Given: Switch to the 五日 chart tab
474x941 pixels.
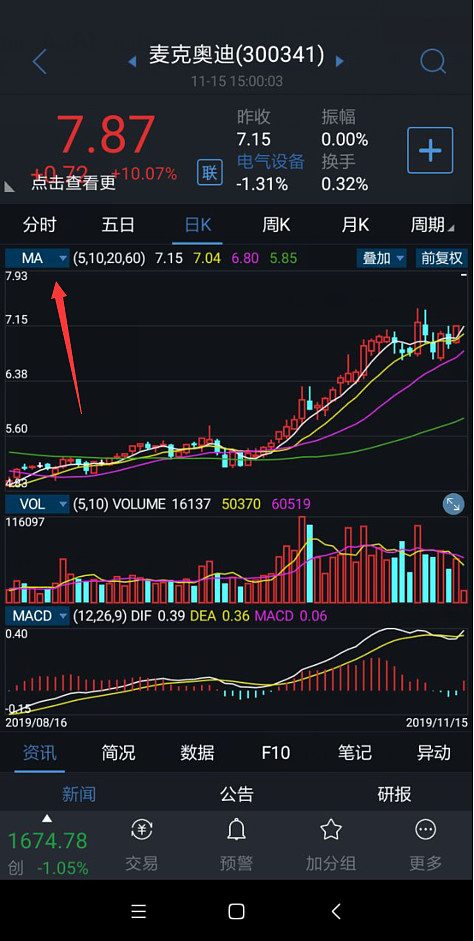Looking at the screenshot, I should click(x=118, y=225).
